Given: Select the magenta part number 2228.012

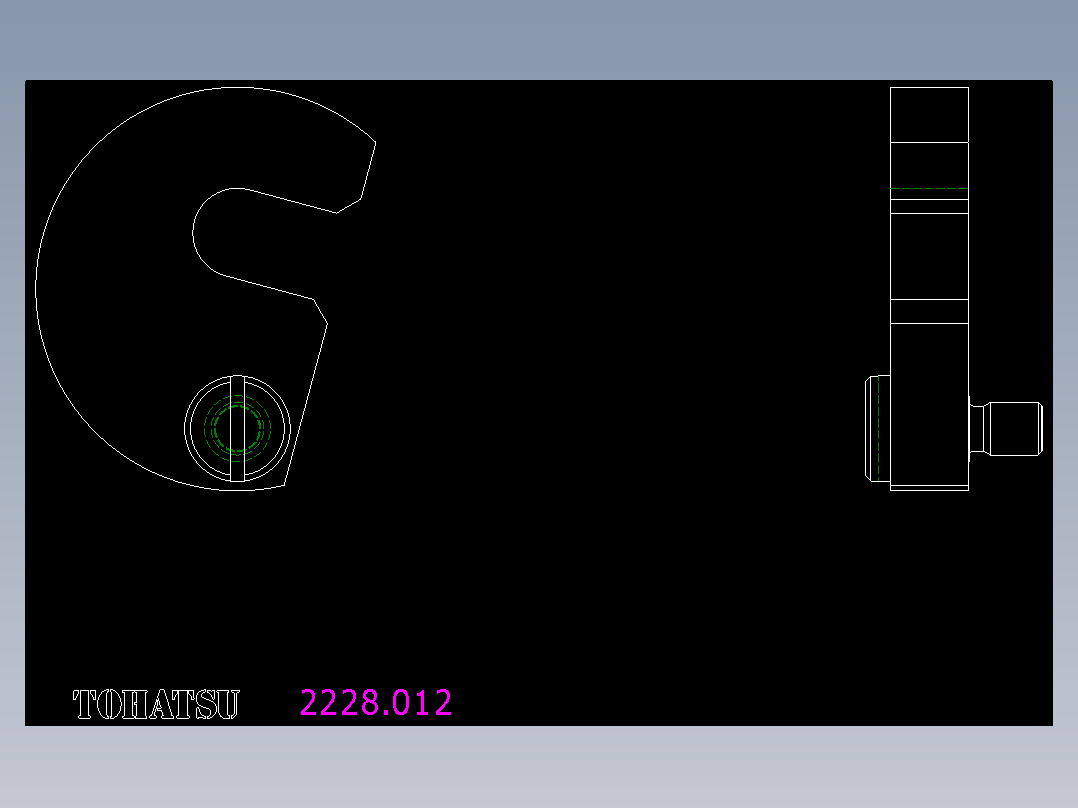Looking at the screenshot, I should coord(376,703).
